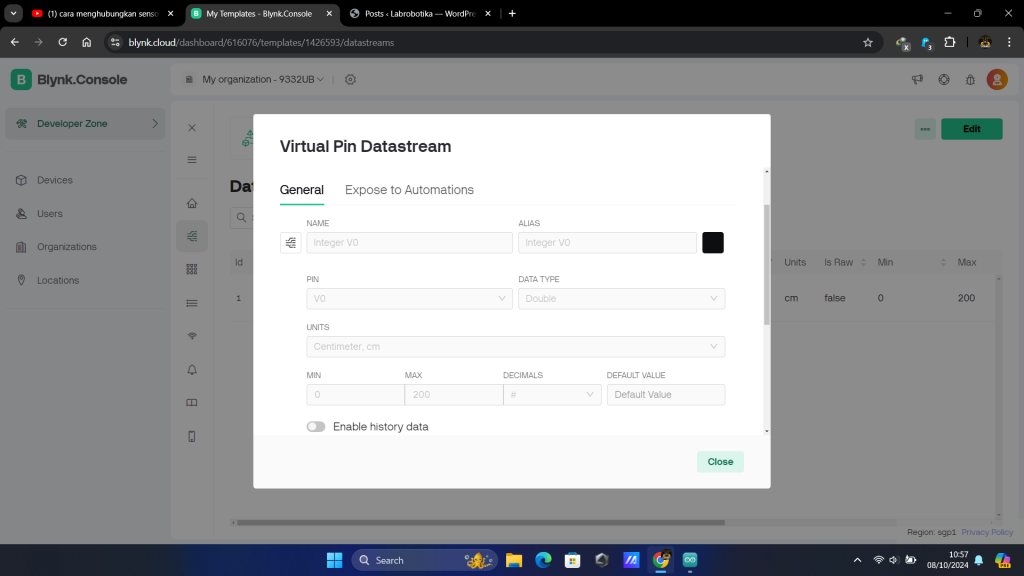The image size is (1024, 576).
Task: Open the PIN V0 dropdown
Action: pos(409,298)
